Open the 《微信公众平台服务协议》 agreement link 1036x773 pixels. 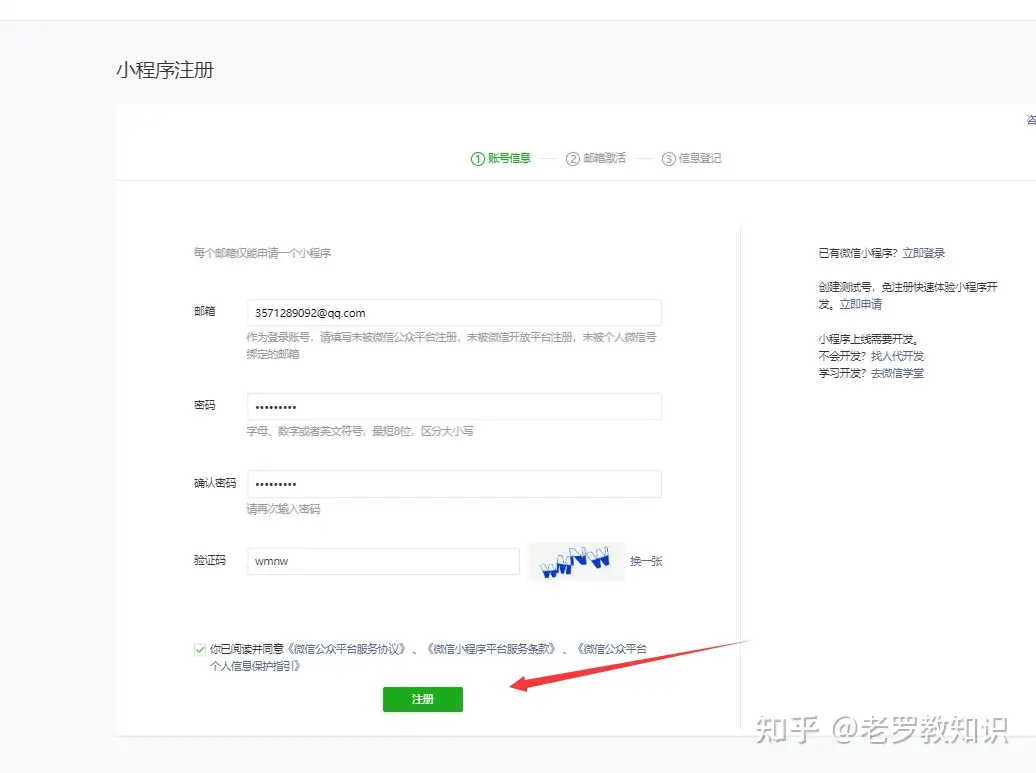click(346, 649)
